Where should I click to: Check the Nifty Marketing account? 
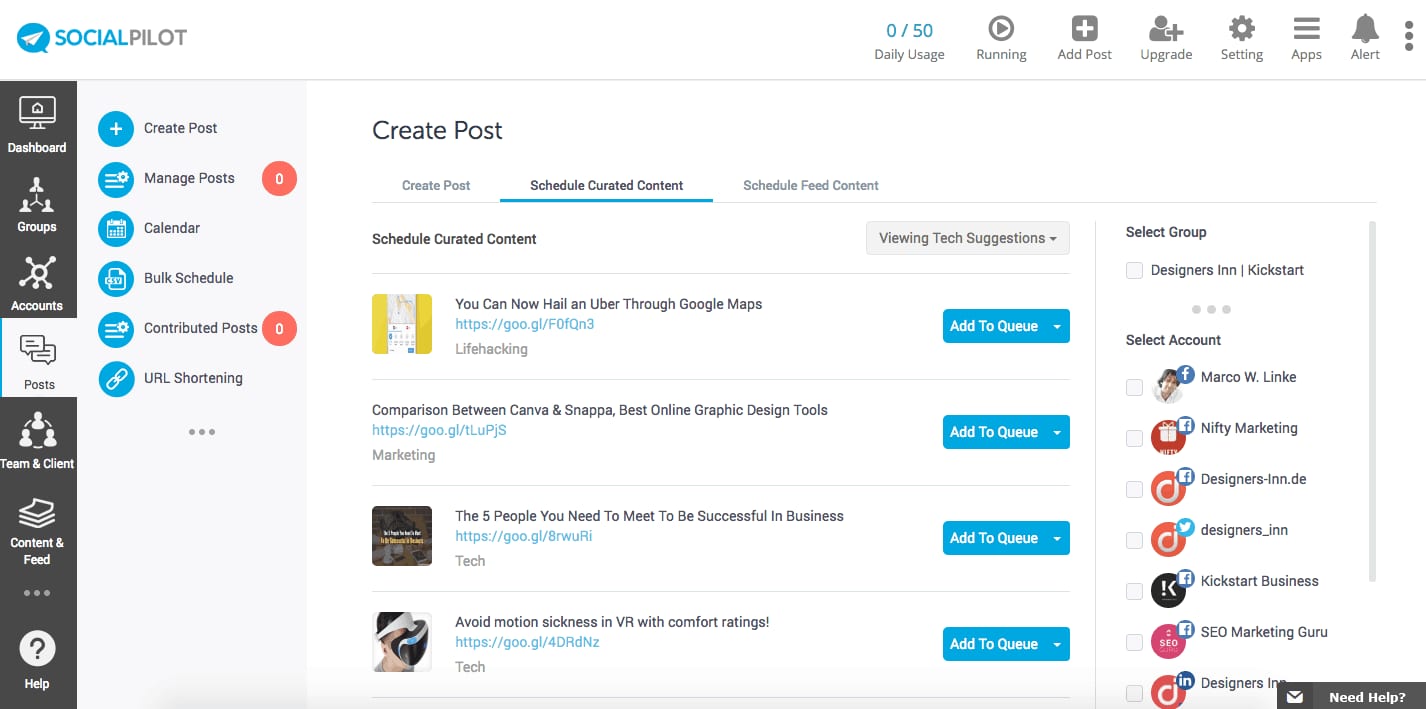1134,438
